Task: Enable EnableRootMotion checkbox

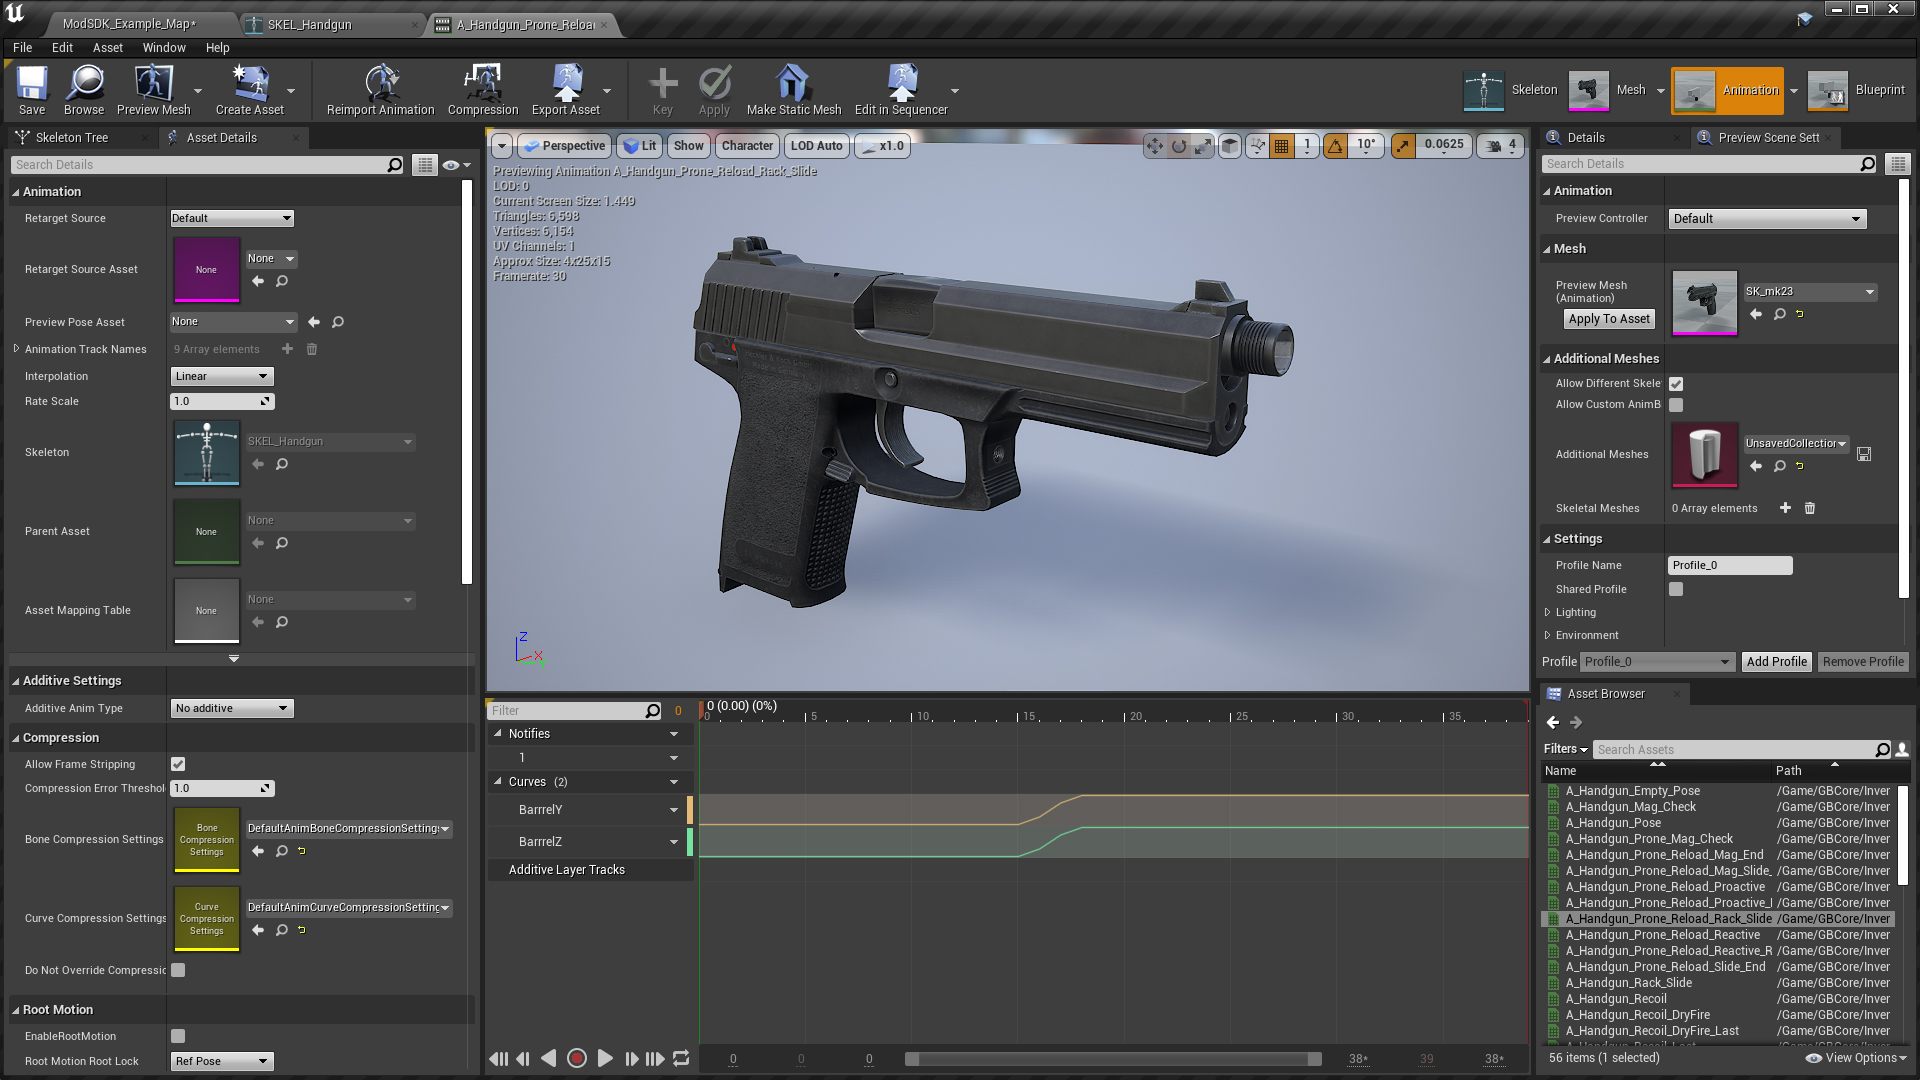Action: coord(178,1036)
